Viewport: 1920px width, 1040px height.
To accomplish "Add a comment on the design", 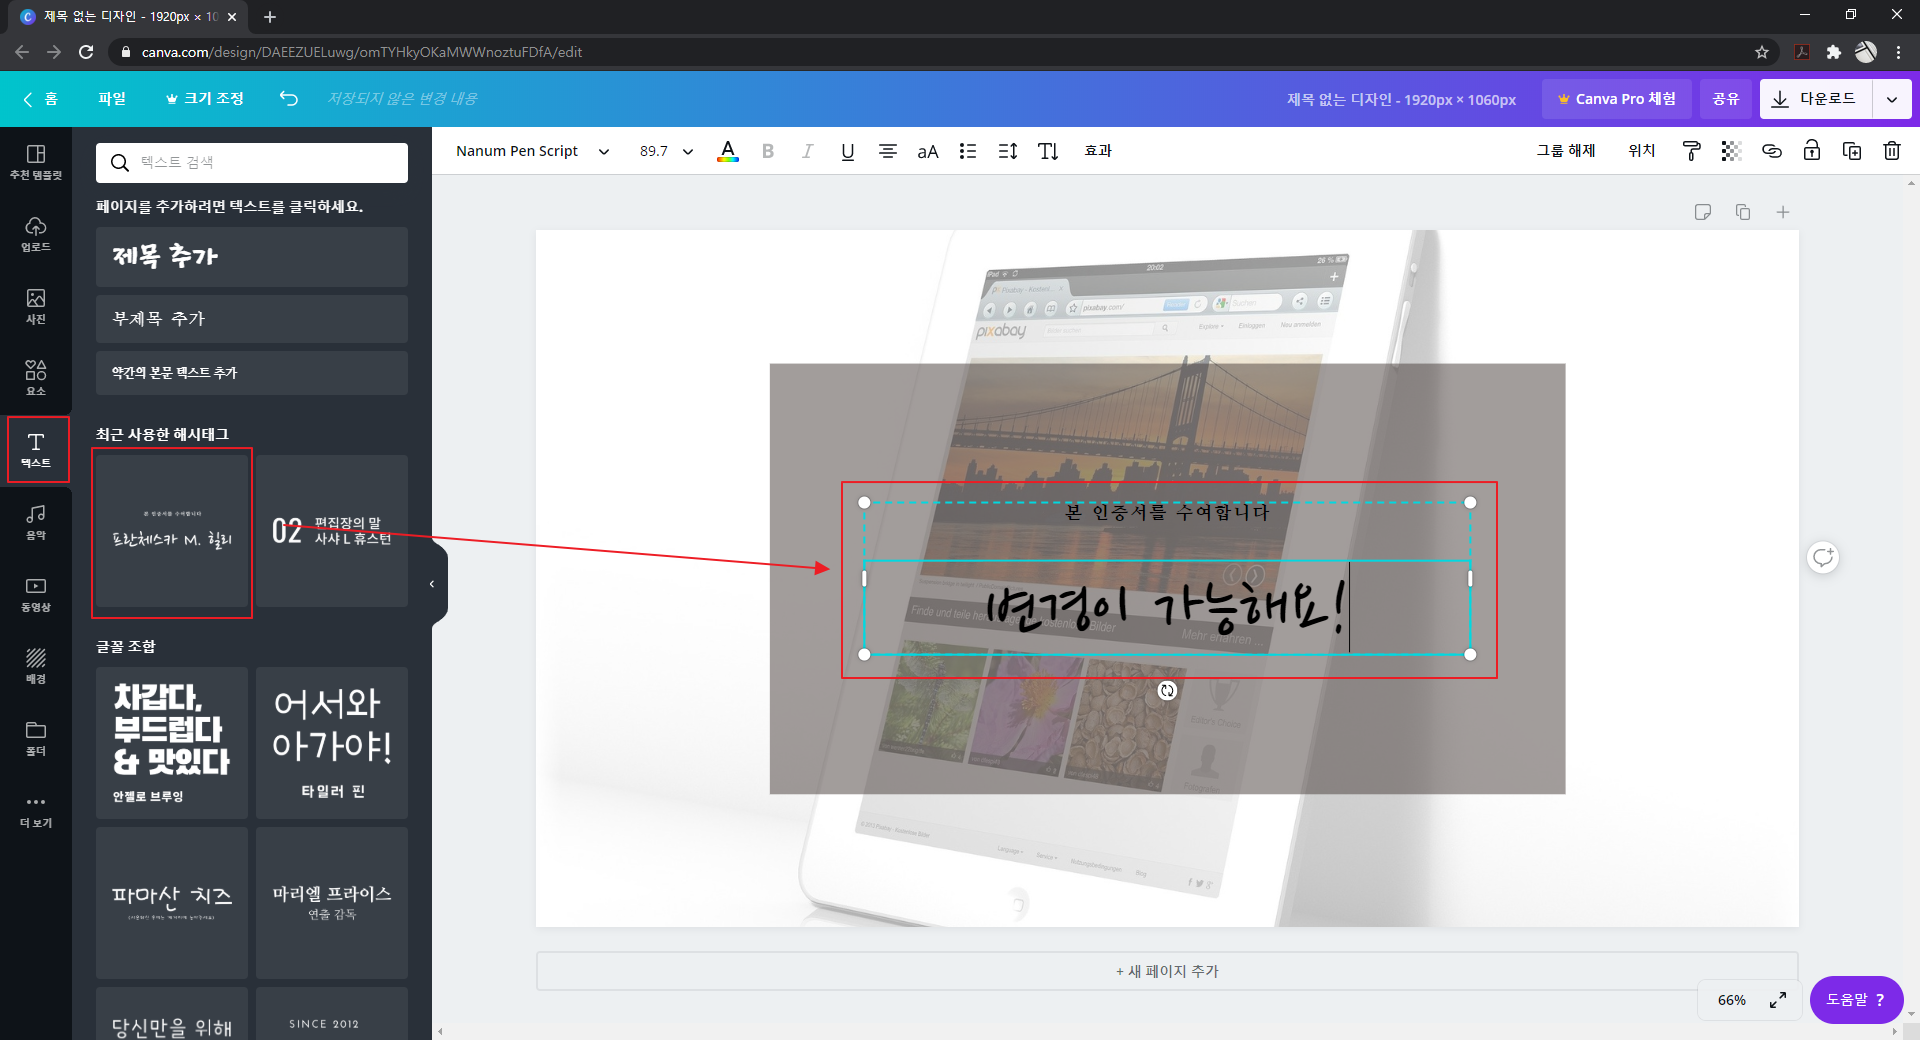I will coord(1823,557).
